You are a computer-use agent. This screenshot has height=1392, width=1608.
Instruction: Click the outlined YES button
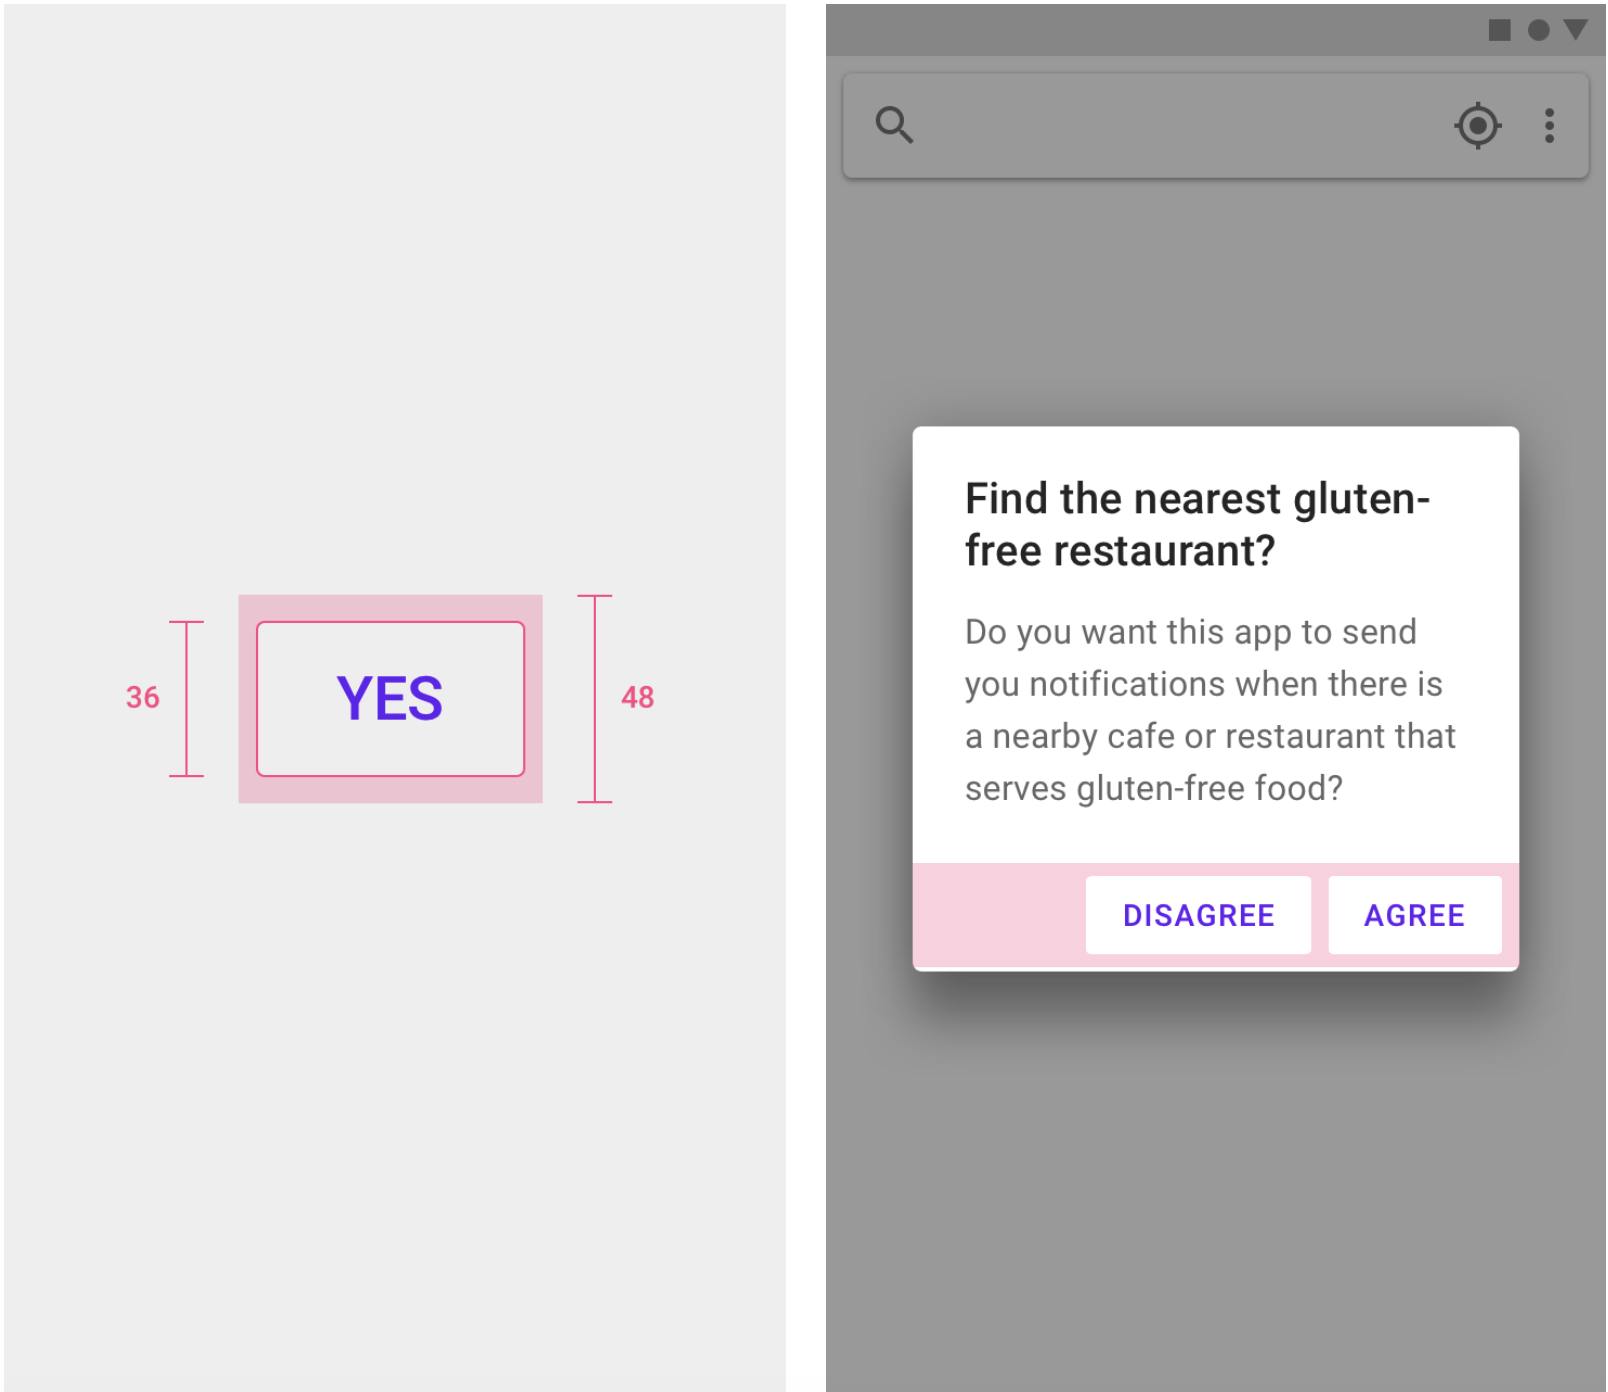click(x=390, y=699)
